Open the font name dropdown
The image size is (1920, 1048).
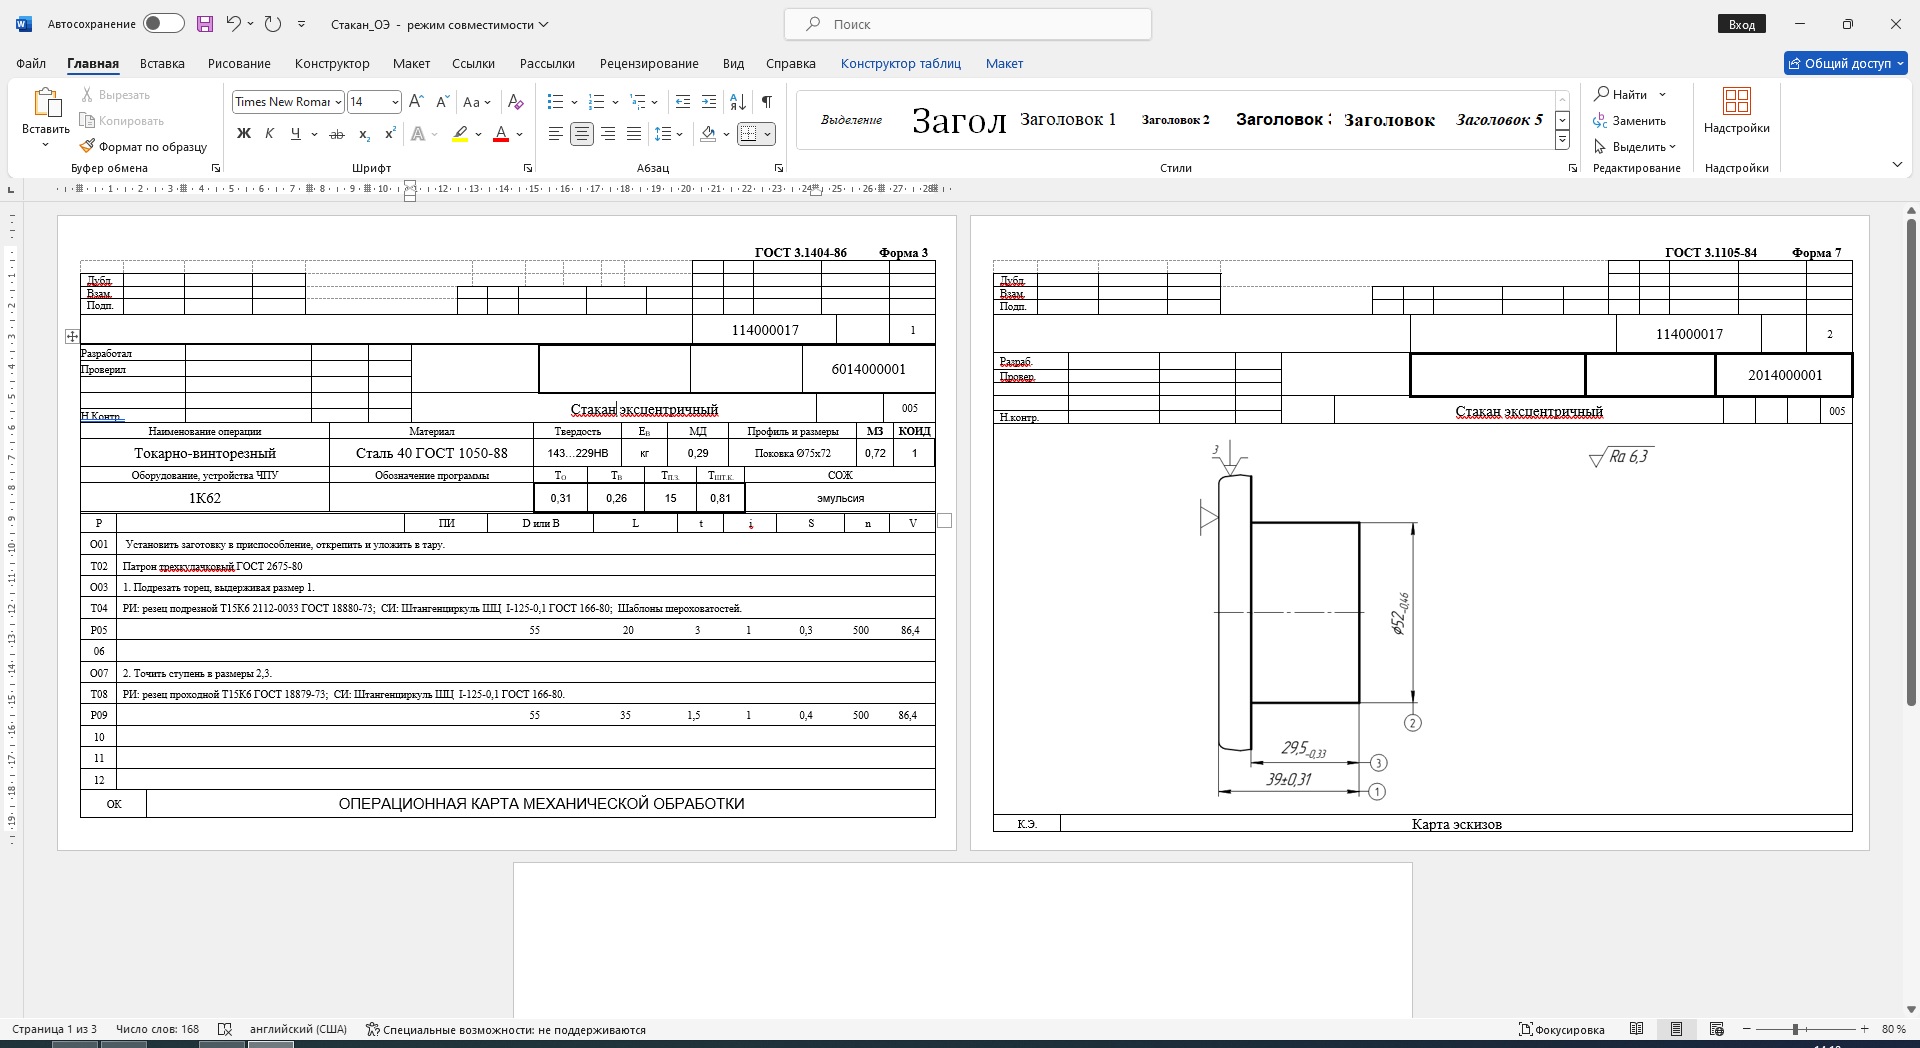[339, 102]
